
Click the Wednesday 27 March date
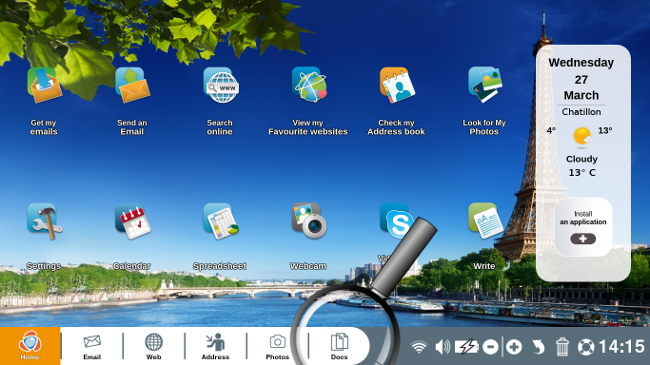(x=581, y=79)
